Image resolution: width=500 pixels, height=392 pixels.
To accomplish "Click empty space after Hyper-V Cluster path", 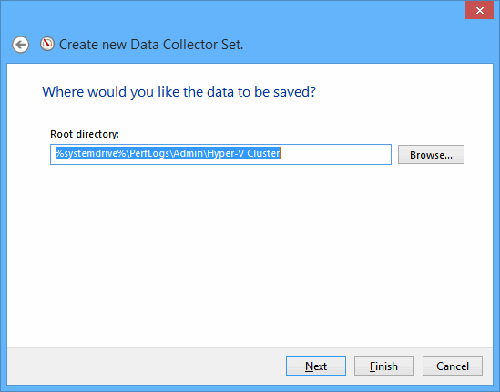I will coord(335,154).
